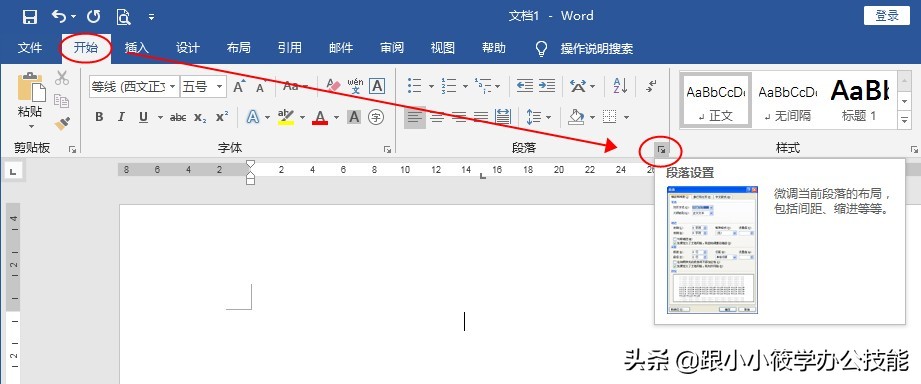Align text left
This screenshot has height=384, width=921.
tap(415, 117)
